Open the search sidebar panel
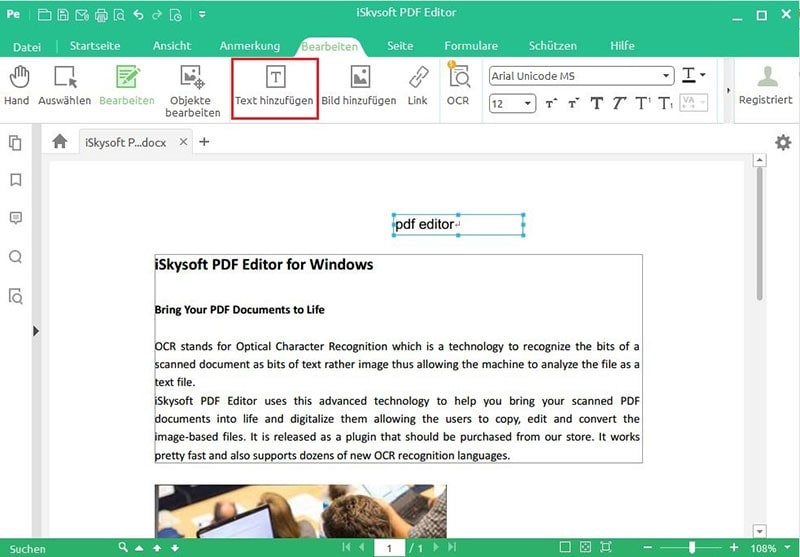Viewport: 800px width, 557px height. click(x=15, y=257)
